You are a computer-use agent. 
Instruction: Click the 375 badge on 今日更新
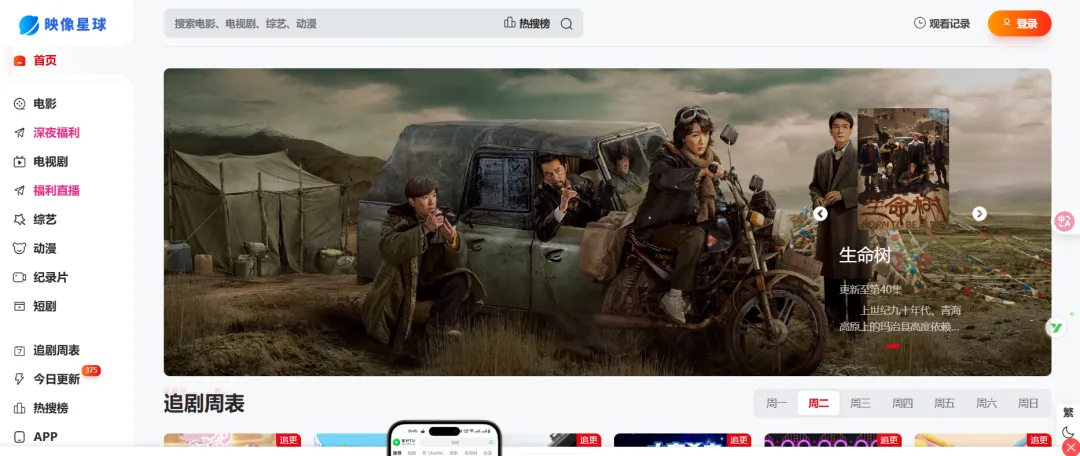point(91,371)
